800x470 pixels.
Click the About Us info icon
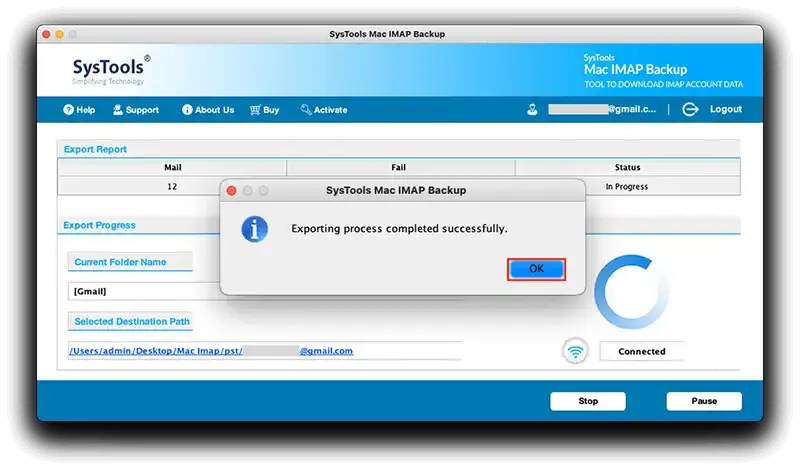[x=187, y=110]
